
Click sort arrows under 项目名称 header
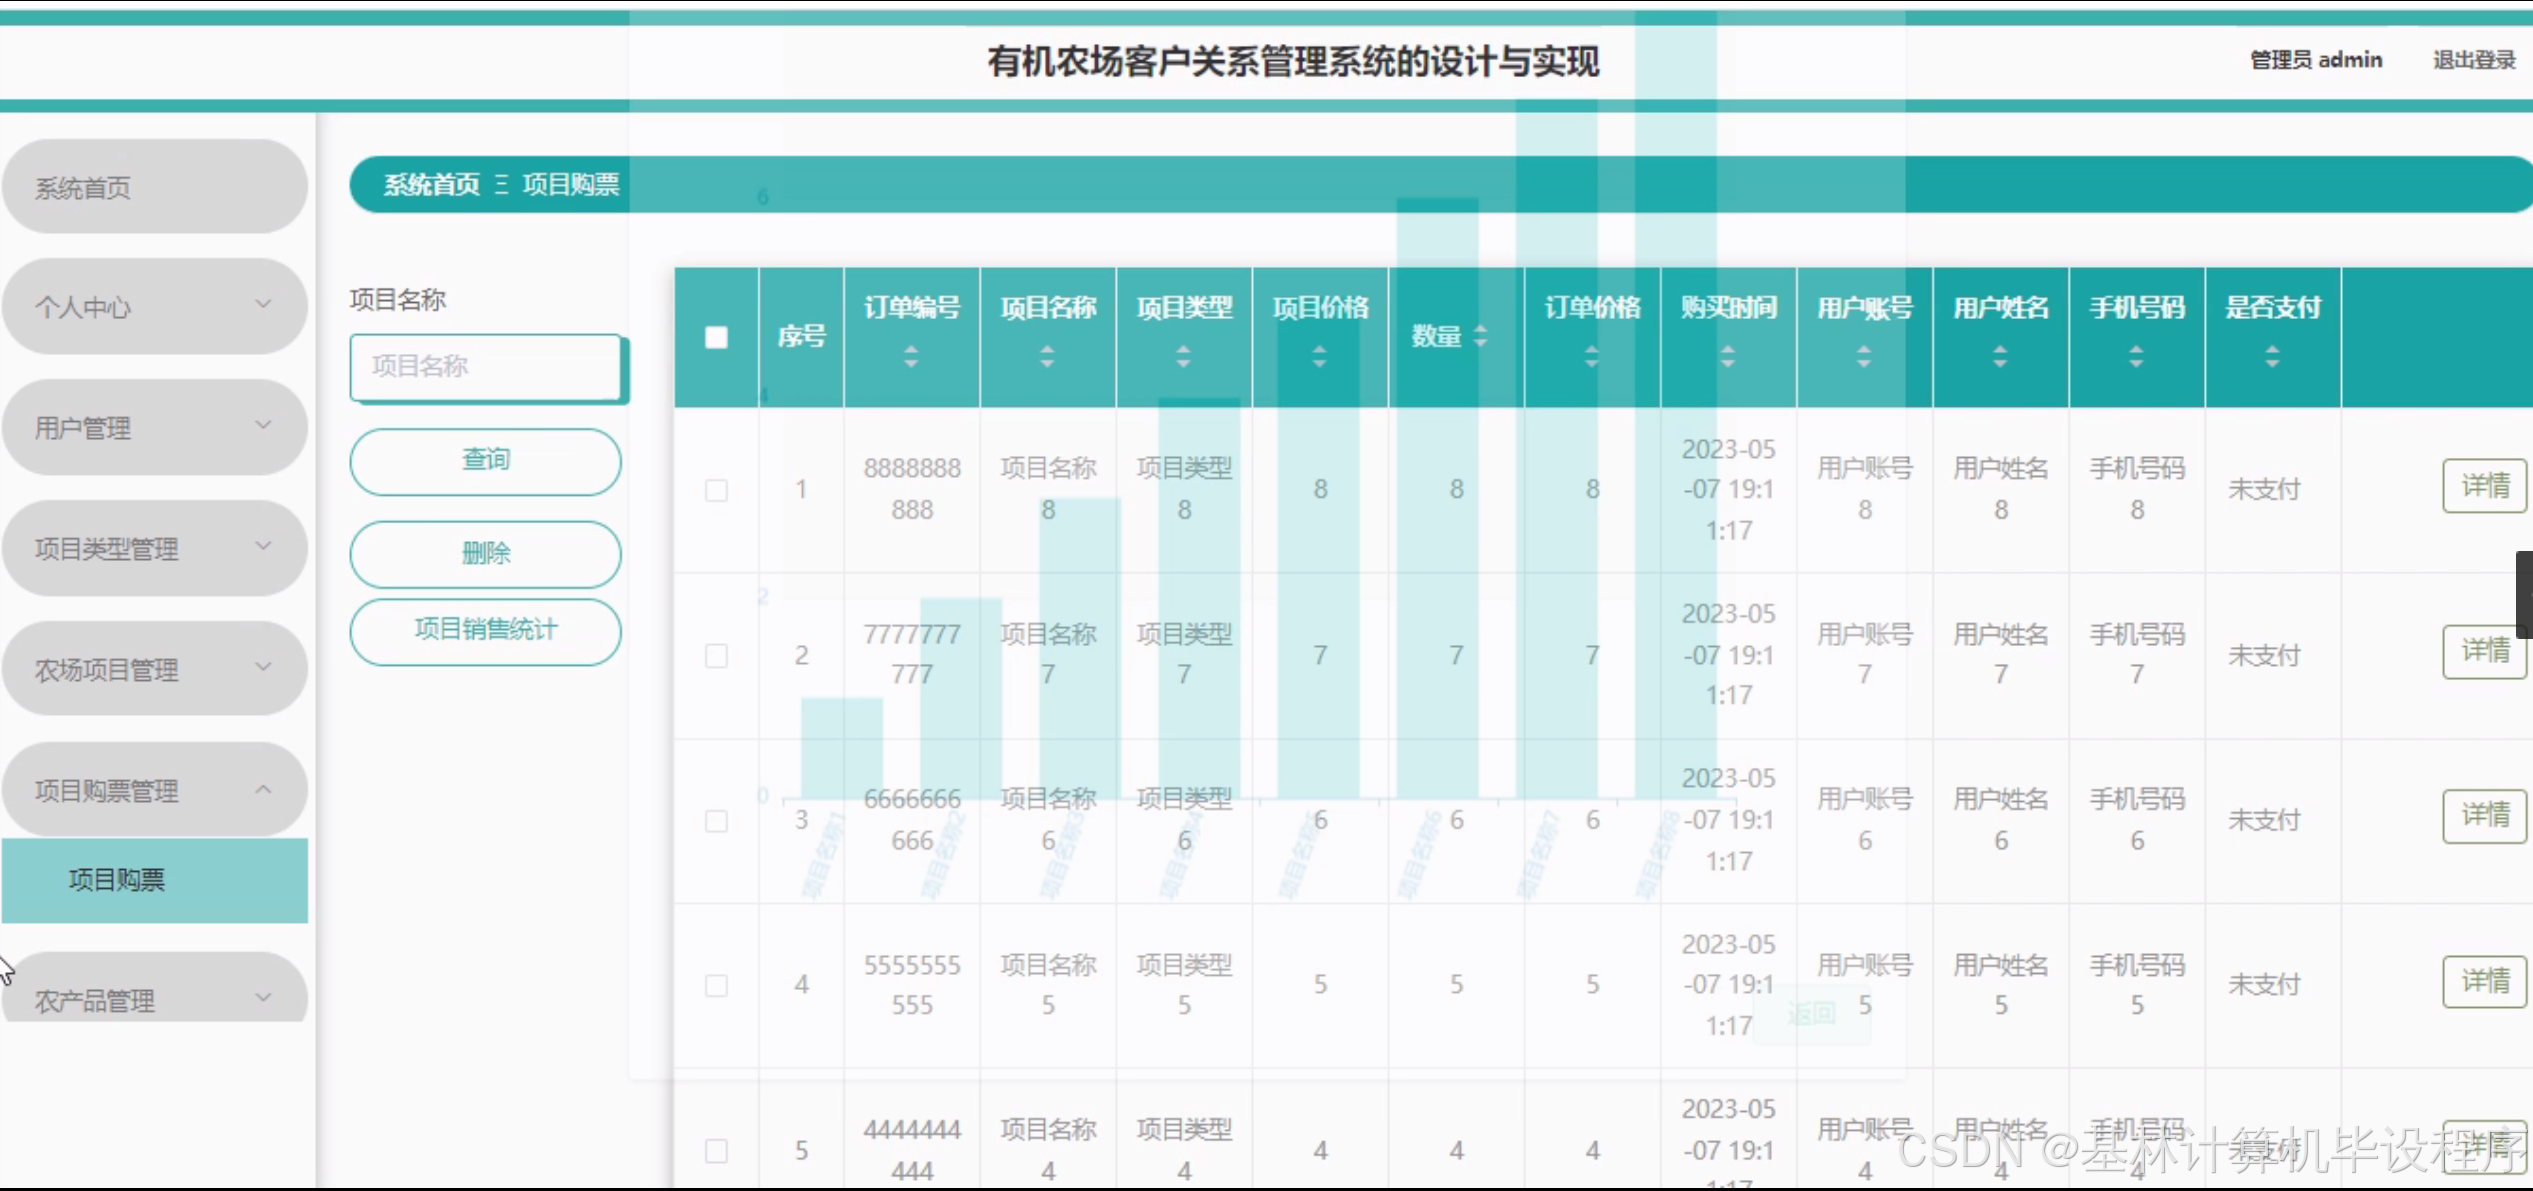click(1046, 356)
